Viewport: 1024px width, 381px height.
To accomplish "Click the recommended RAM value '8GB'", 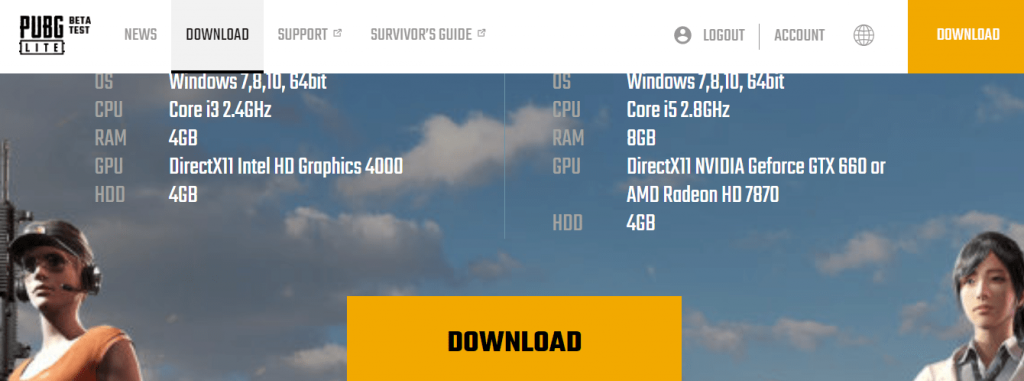I will (x=641, y=139).
